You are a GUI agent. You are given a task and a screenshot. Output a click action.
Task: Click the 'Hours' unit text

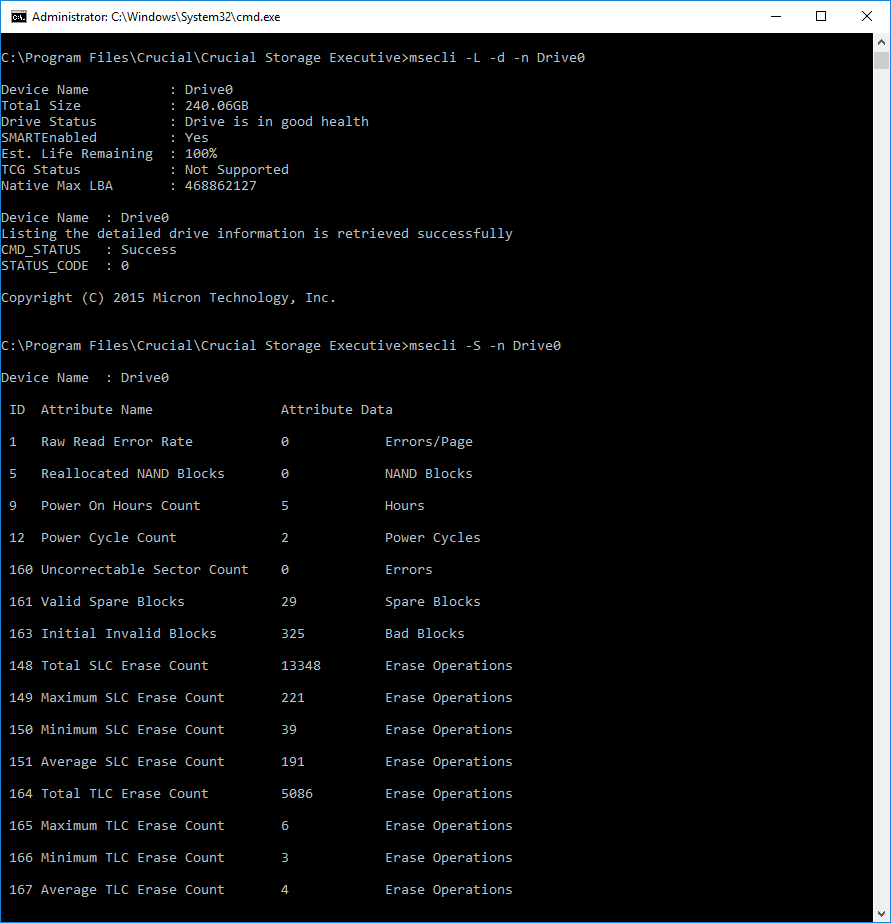(x=404, y=506)
